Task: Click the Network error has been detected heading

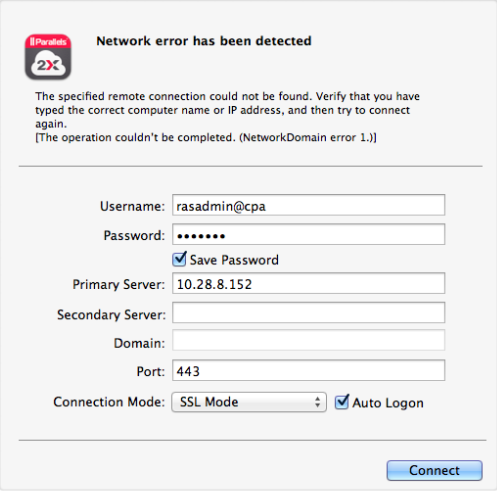Action: 204,41
